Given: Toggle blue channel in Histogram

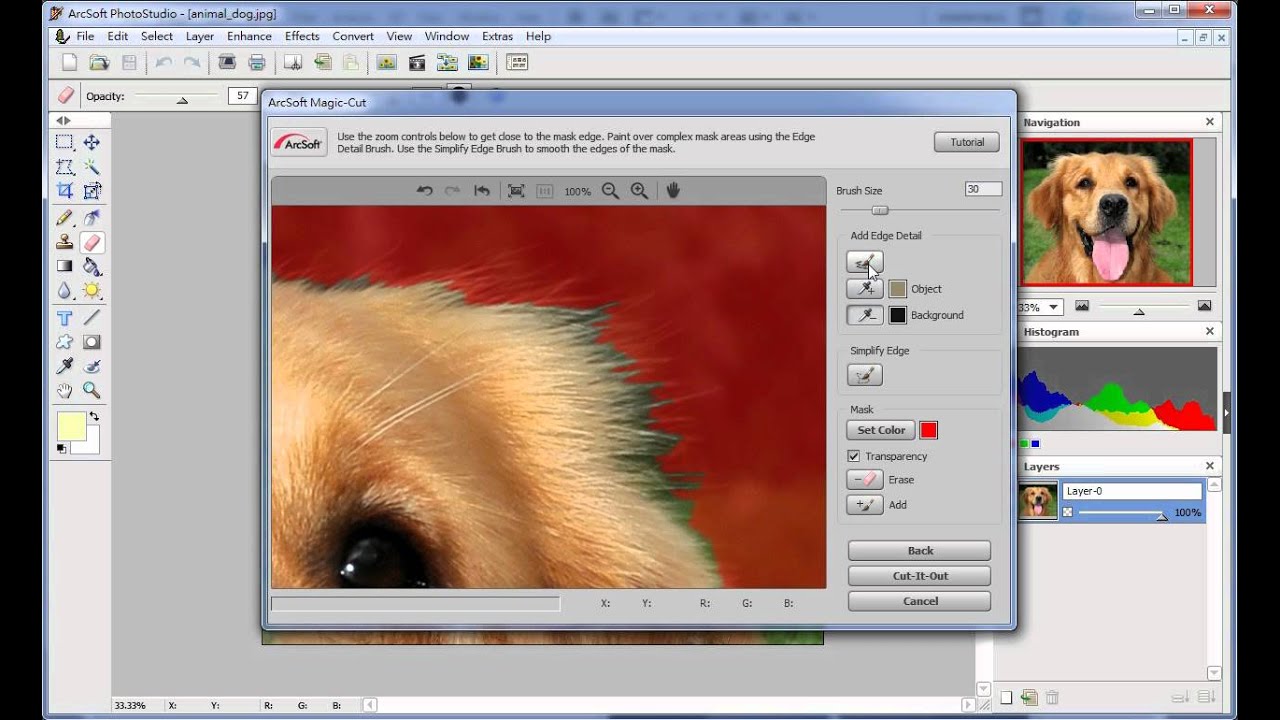Looking at the screenshot, I should coord(1035,443).
